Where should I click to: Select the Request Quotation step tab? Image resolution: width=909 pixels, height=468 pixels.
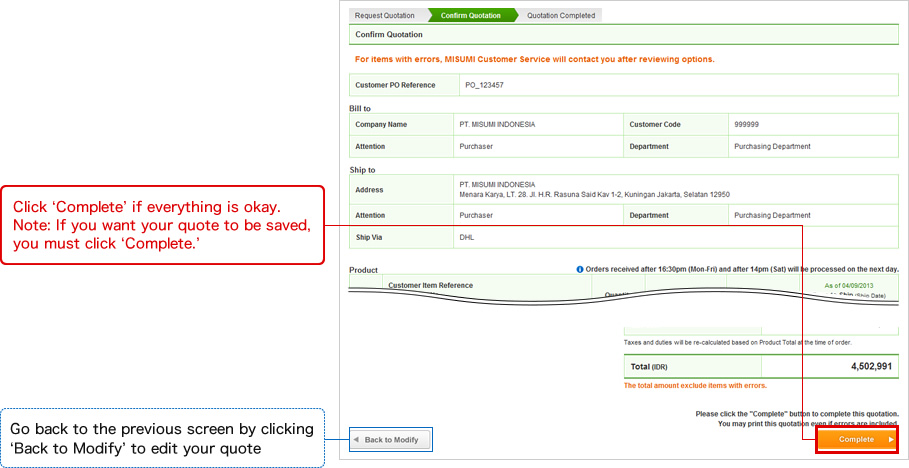[387, 16]
